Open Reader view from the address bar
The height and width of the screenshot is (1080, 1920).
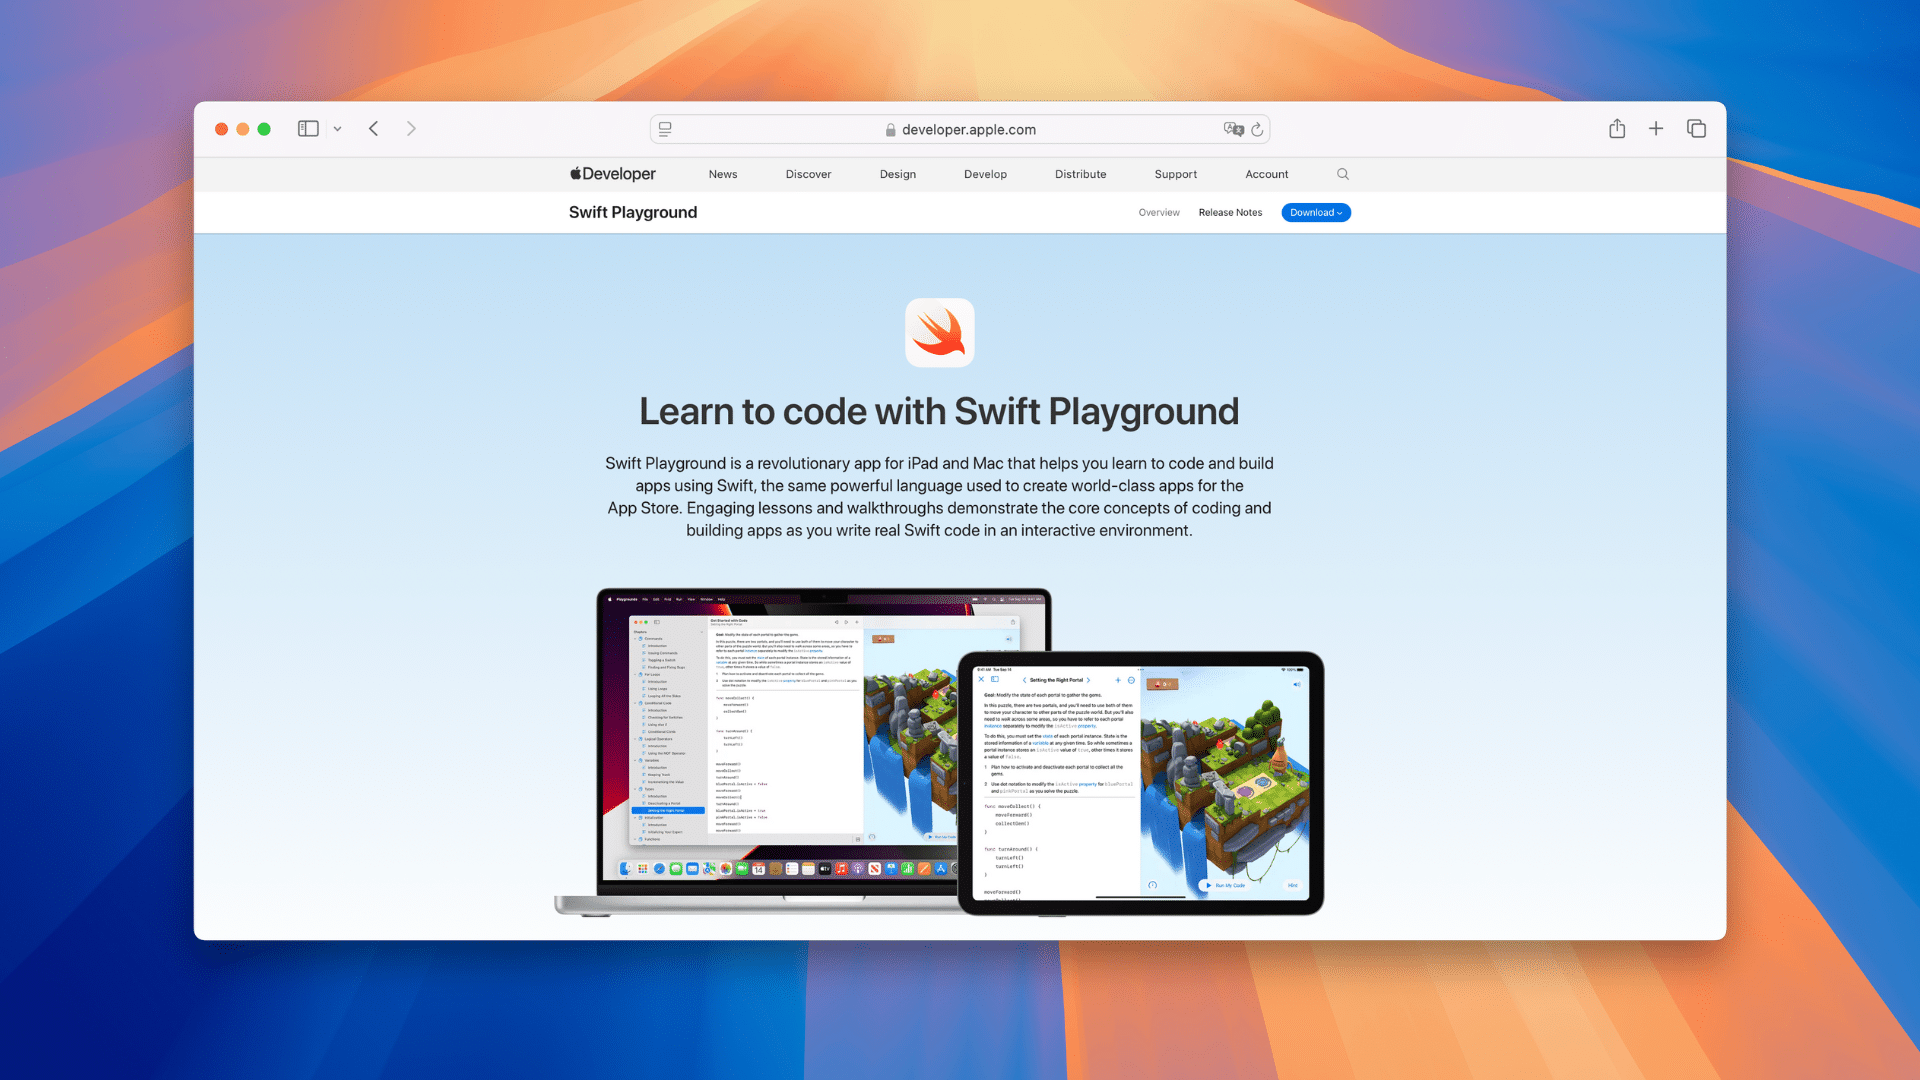click(665, 129)
